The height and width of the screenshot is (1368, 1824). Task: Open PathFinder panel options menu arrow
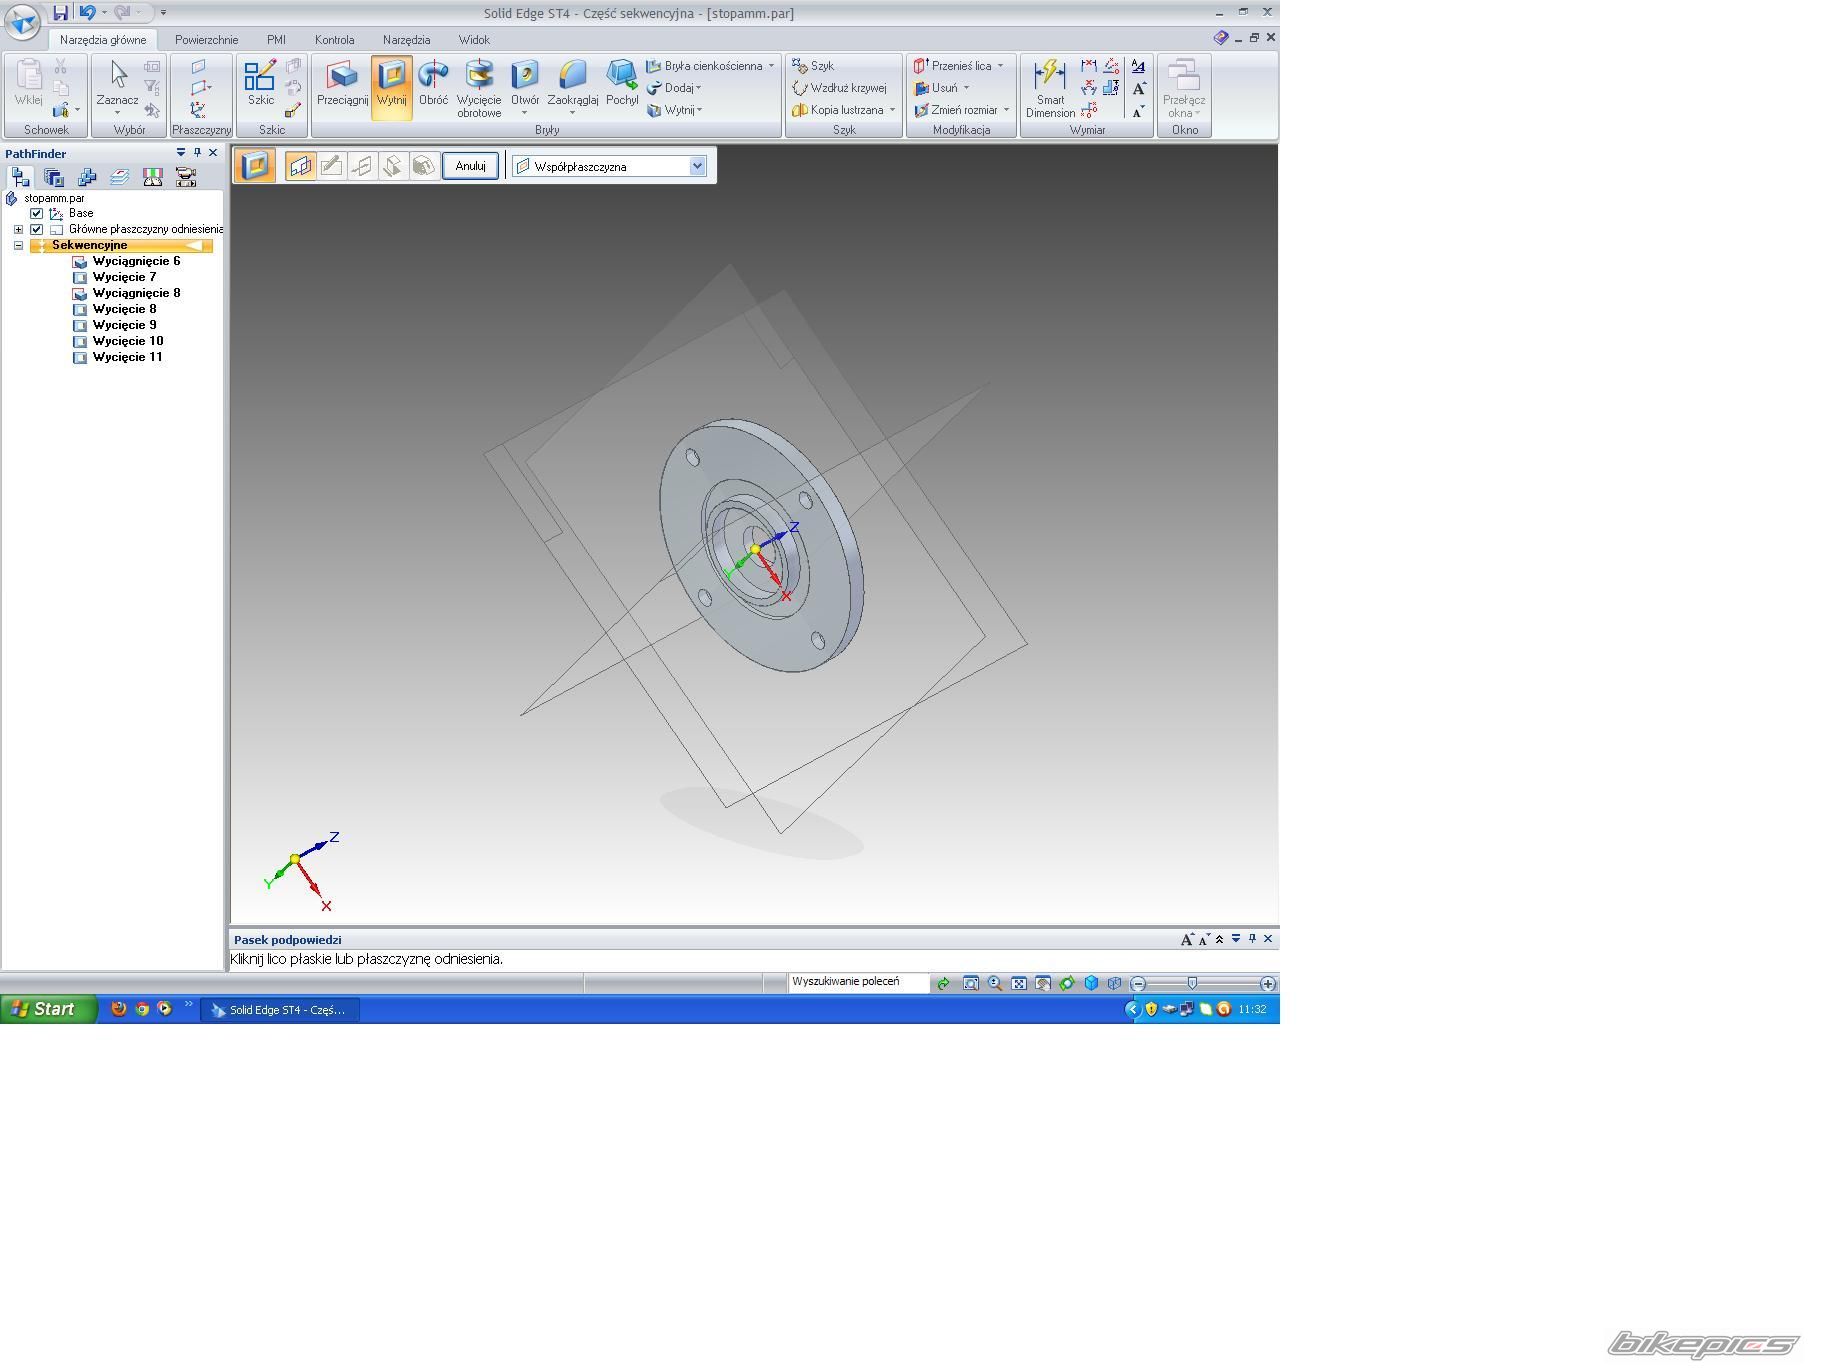coord(181,153)
